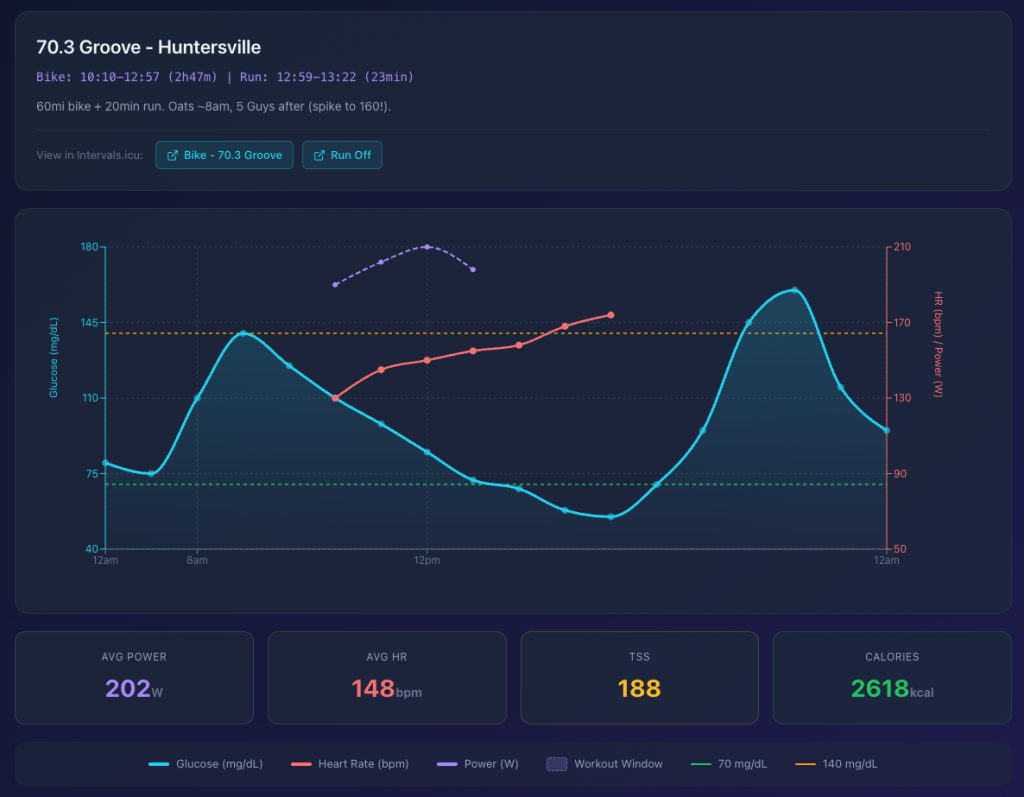This screenshot has height=797, width=1024.
Task: Select the Avg HR 148 bpm card
Action: pos(387,677)
